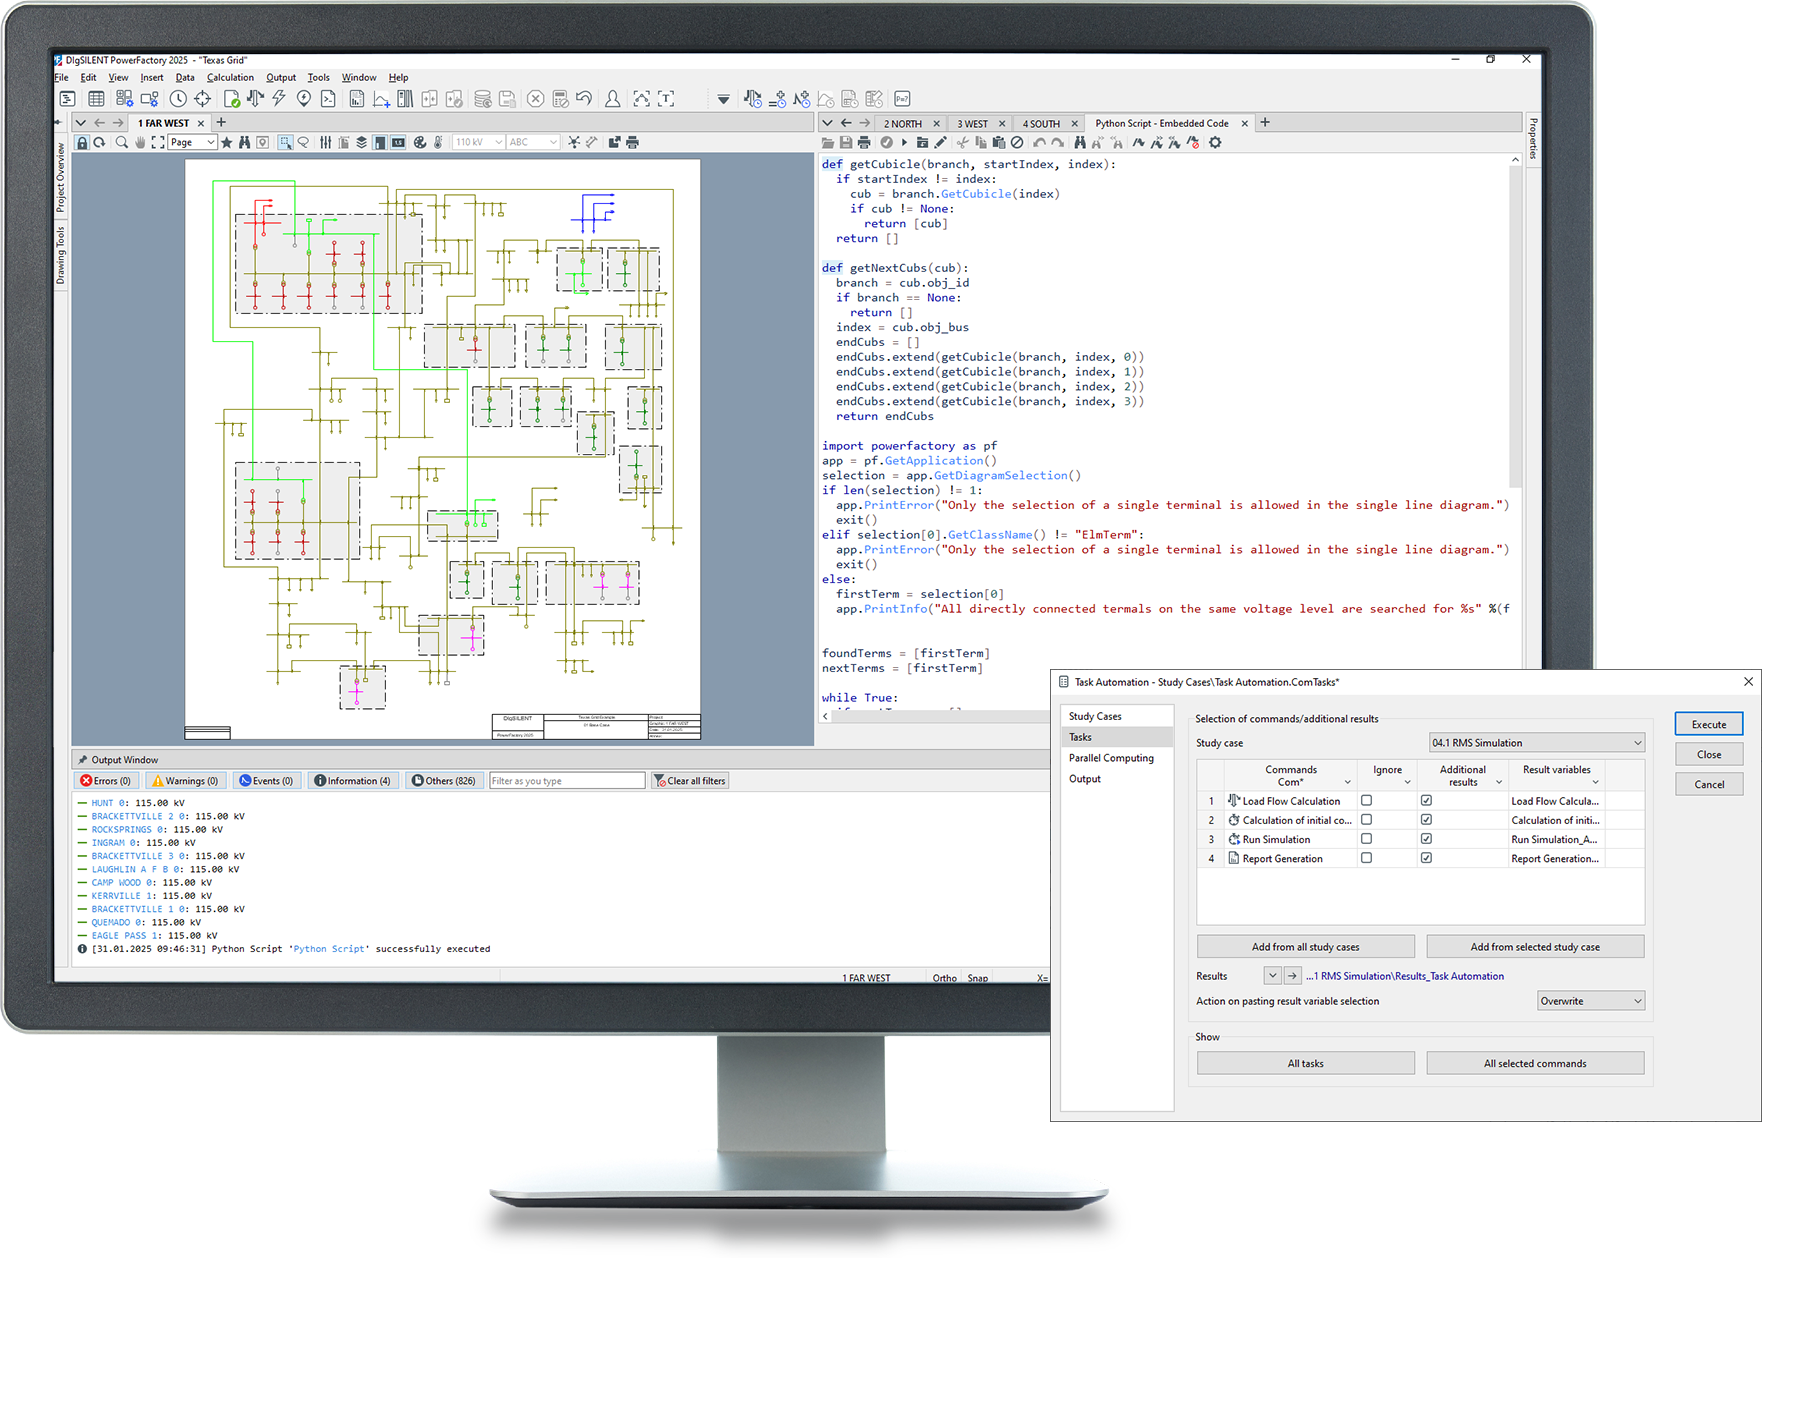Click the lock icon to freeze diagram
1809x1425 pixels.
82,143
